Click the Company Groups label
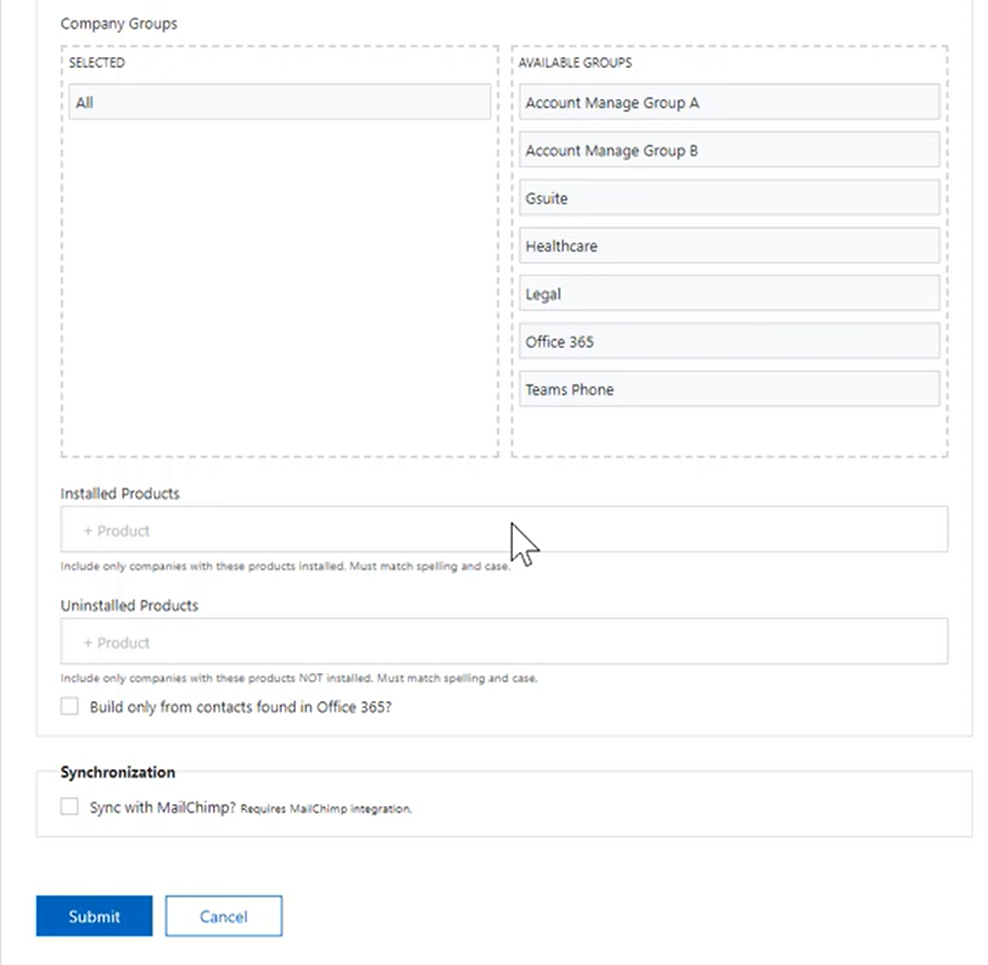988x965 pixels. [x=118, y=24]
